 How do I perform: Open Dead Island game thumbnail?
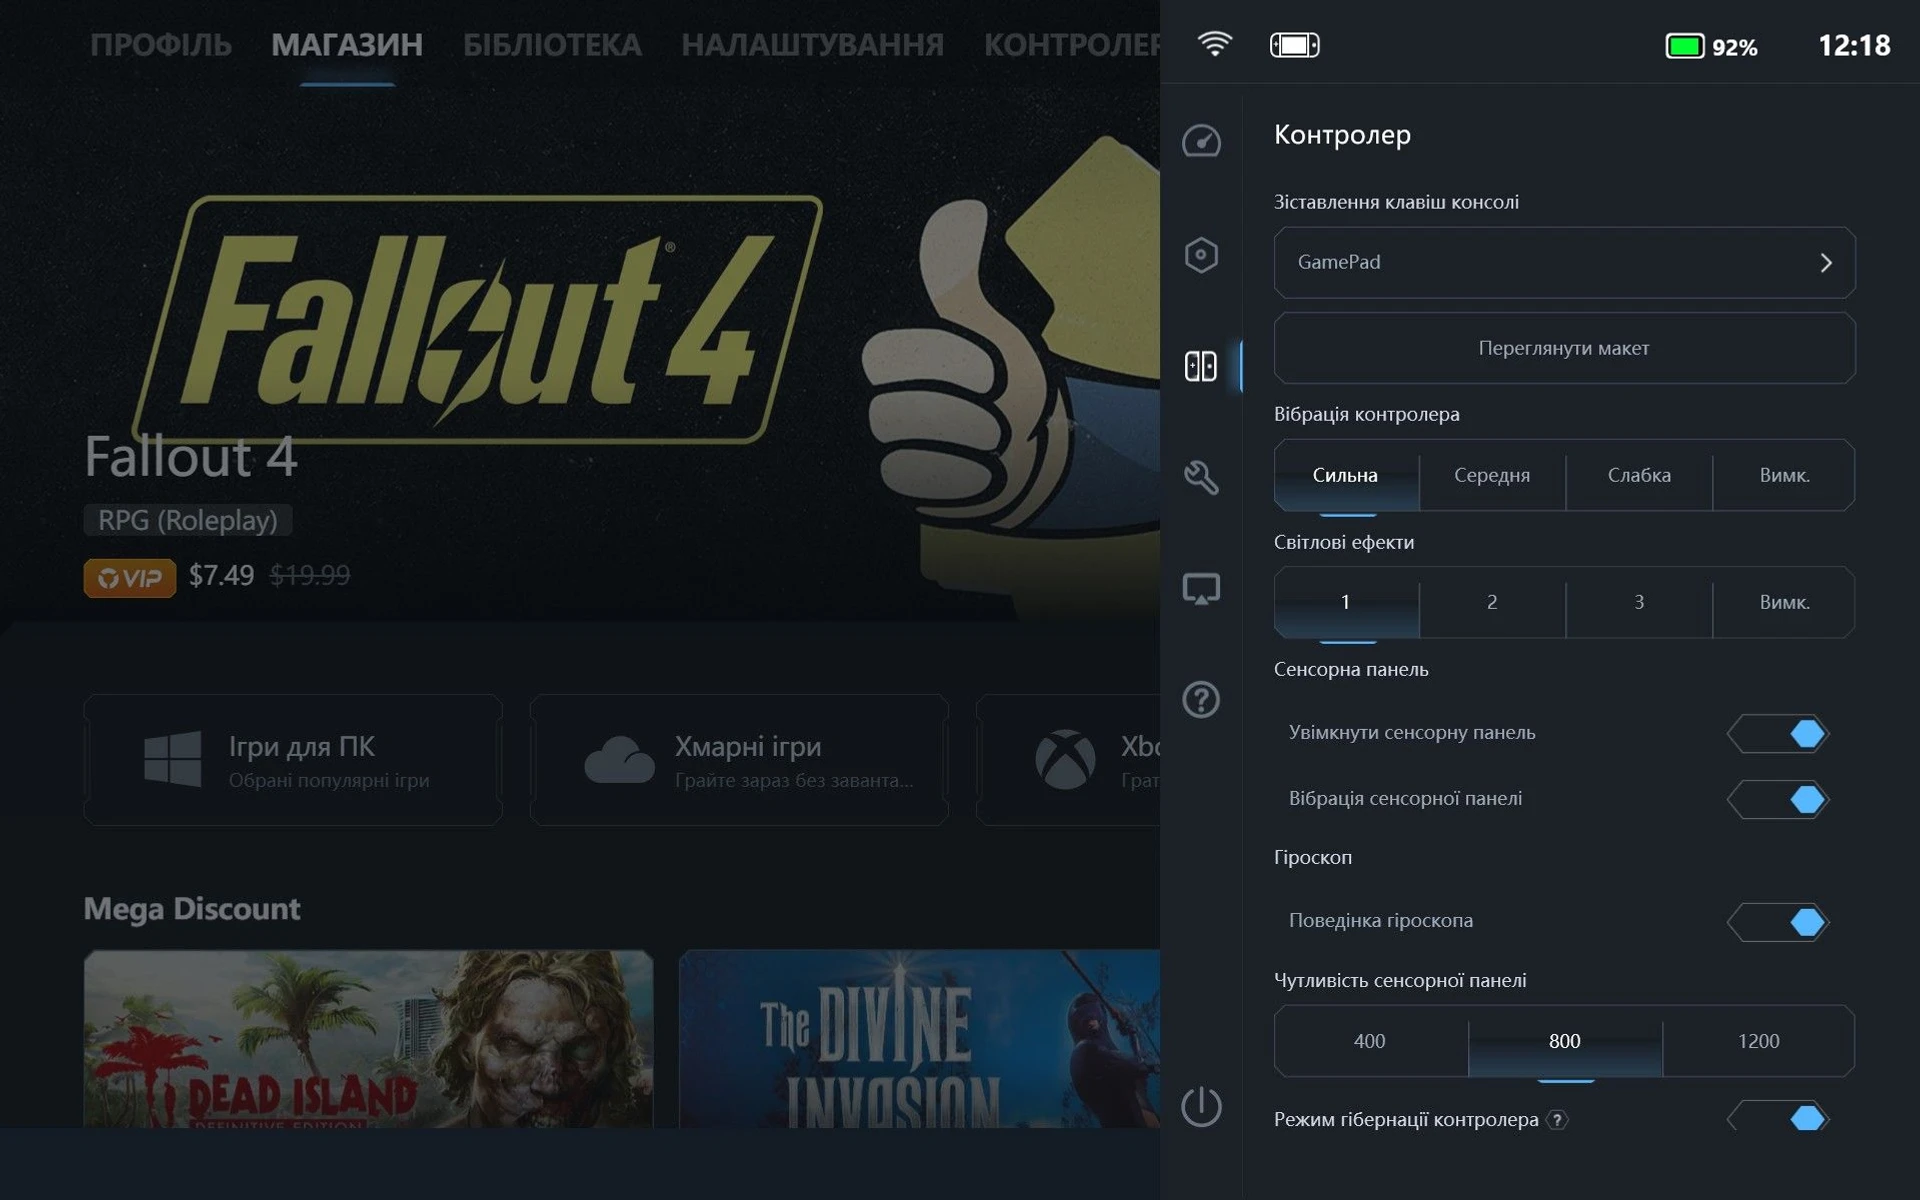pos(368,1039)
